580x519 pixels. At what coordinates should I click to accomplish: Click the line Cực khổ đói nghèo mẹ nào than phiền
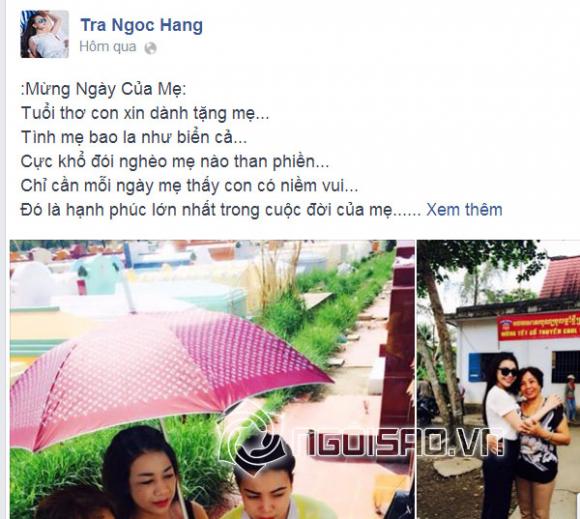point(175,162)
